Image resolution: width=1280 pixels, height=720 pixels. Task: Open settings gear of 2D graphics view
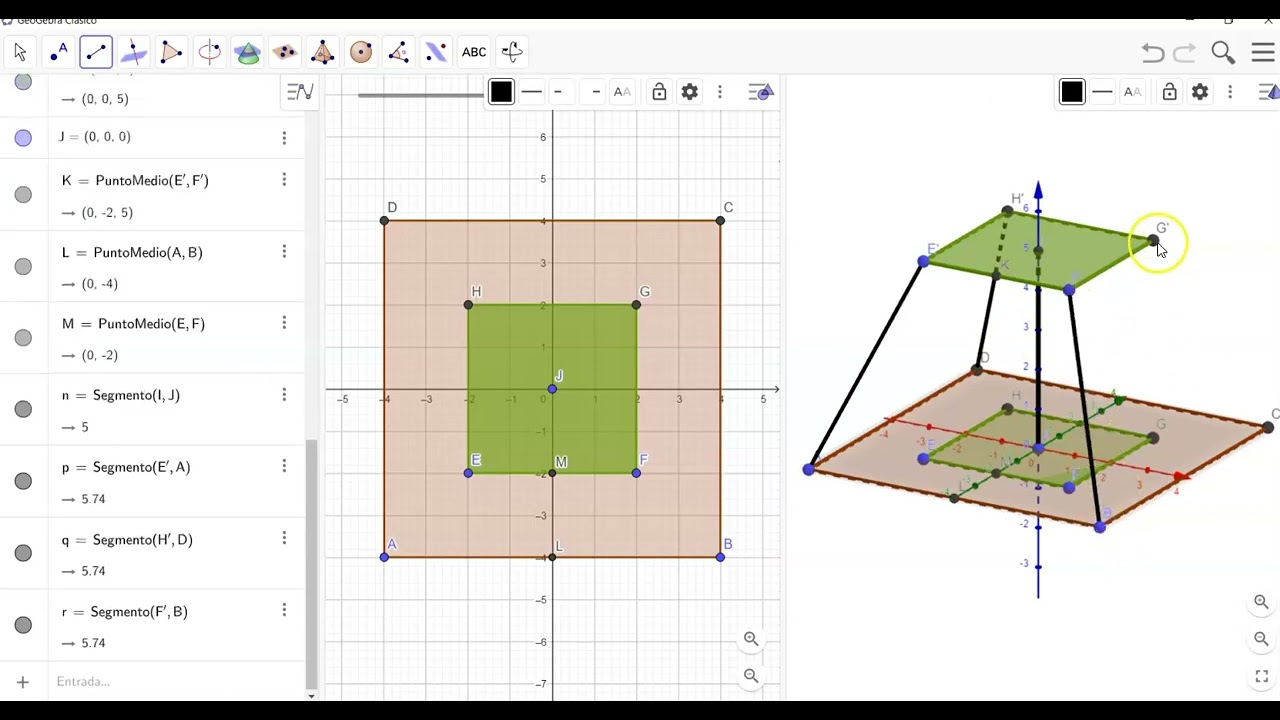(690, 92)
